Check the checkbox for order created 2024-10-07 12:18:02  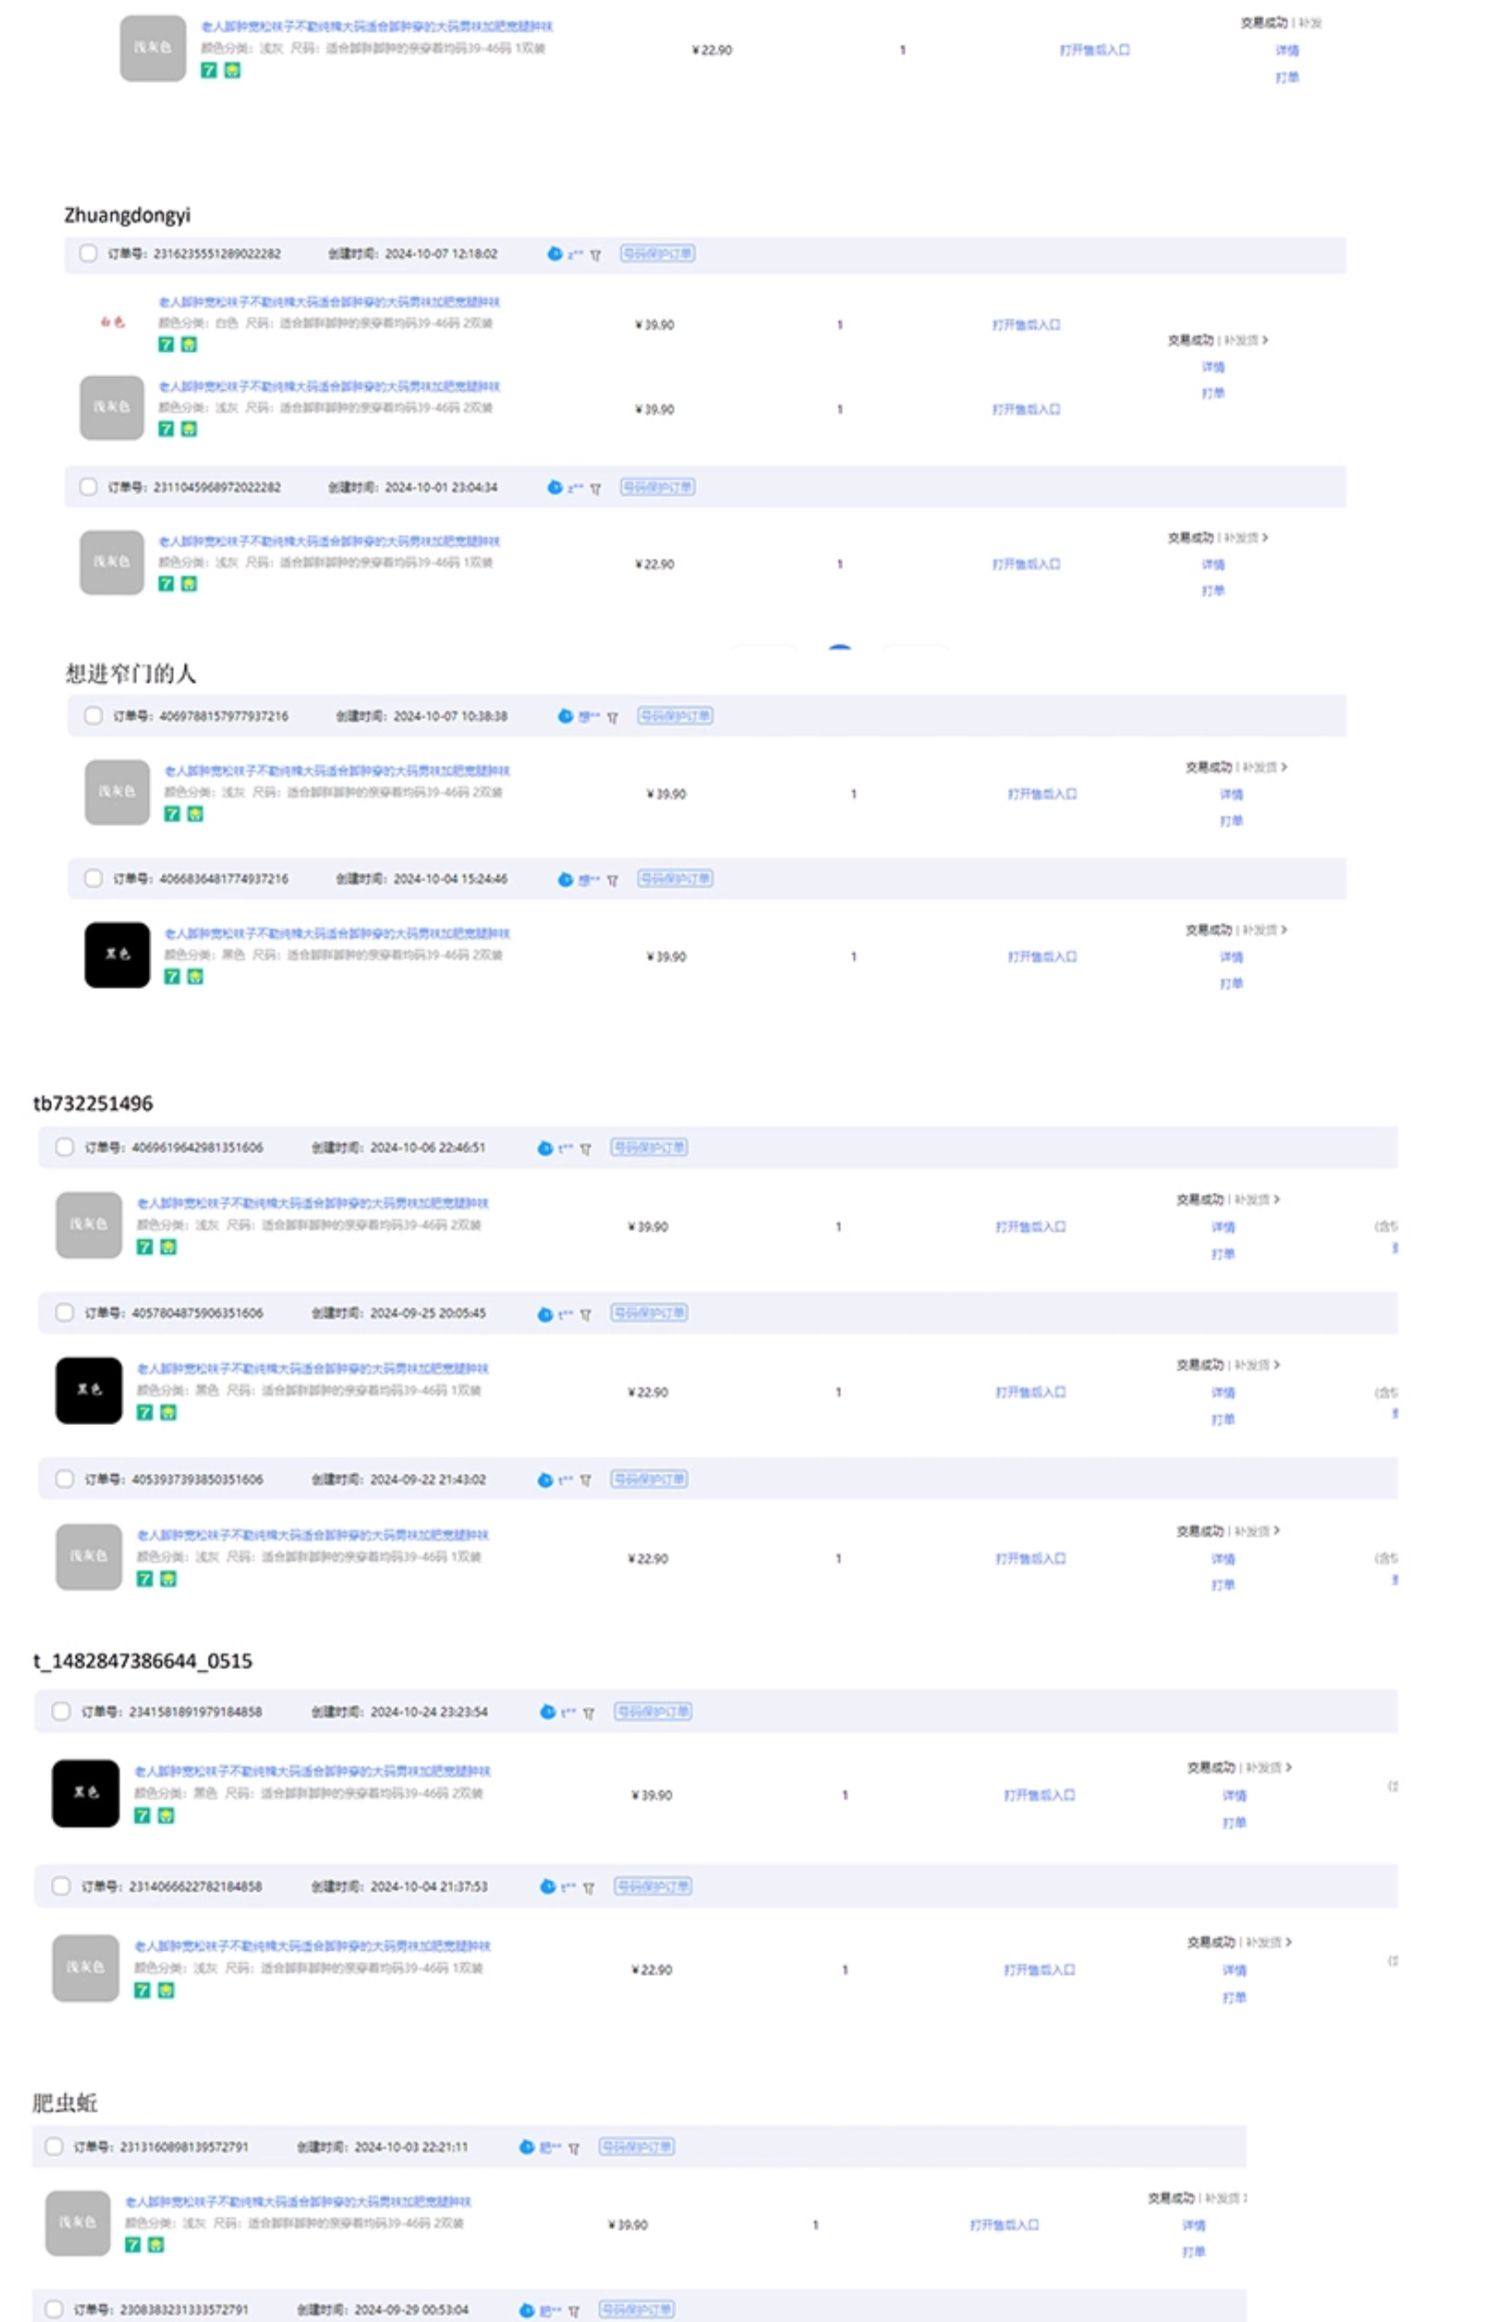tap(88, 253)
